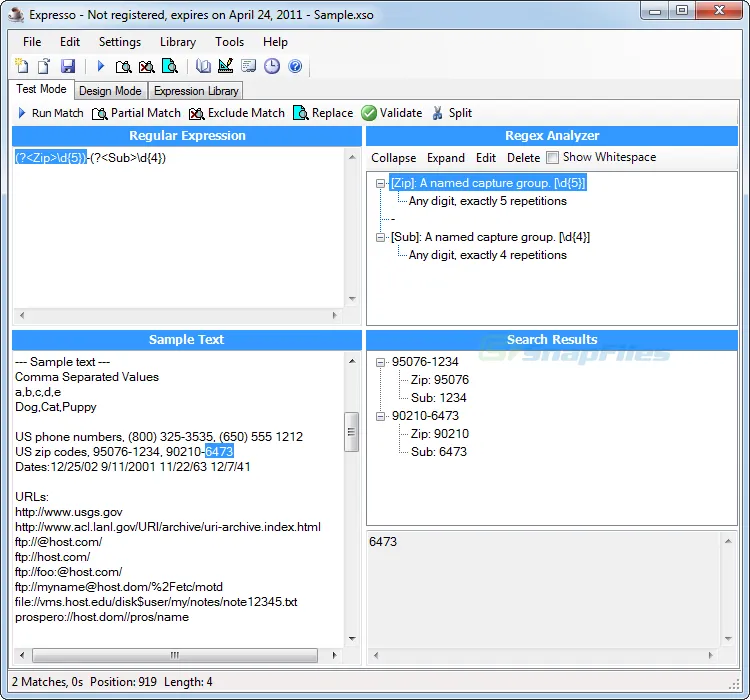750x700 pixels.
Task: Click Delete in the Regex Analyzer toolbar
Action: point(523,158)
